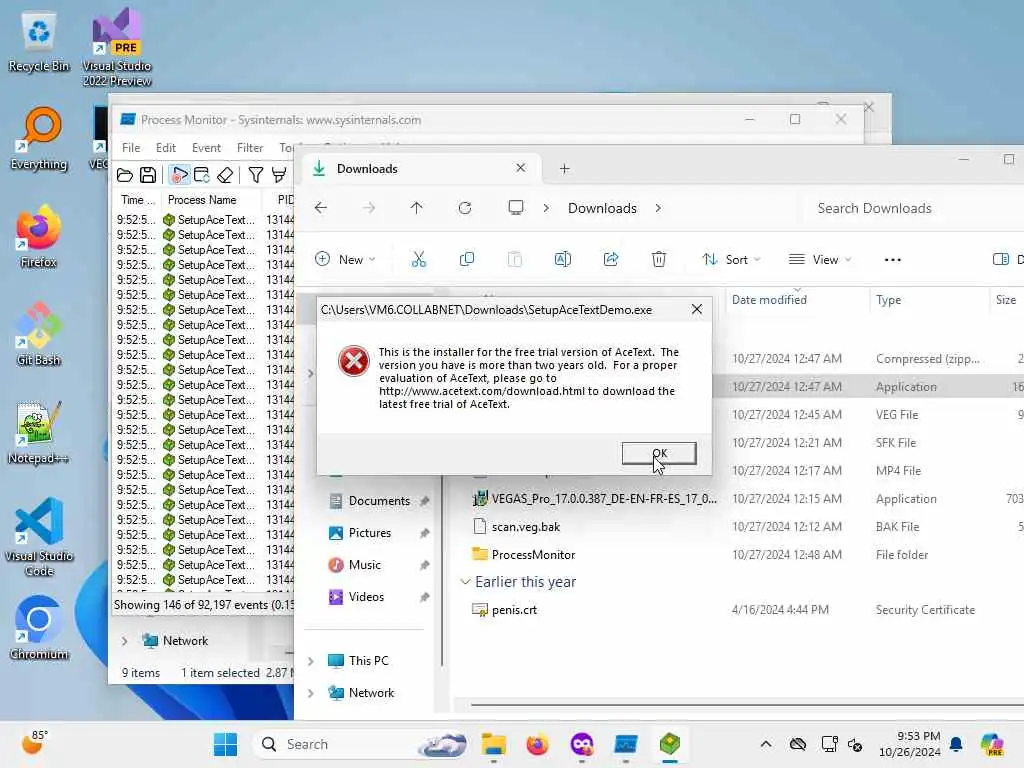Click OK in the AceText installer error dialog
The image size is (1024, 768).
point(659,453)
